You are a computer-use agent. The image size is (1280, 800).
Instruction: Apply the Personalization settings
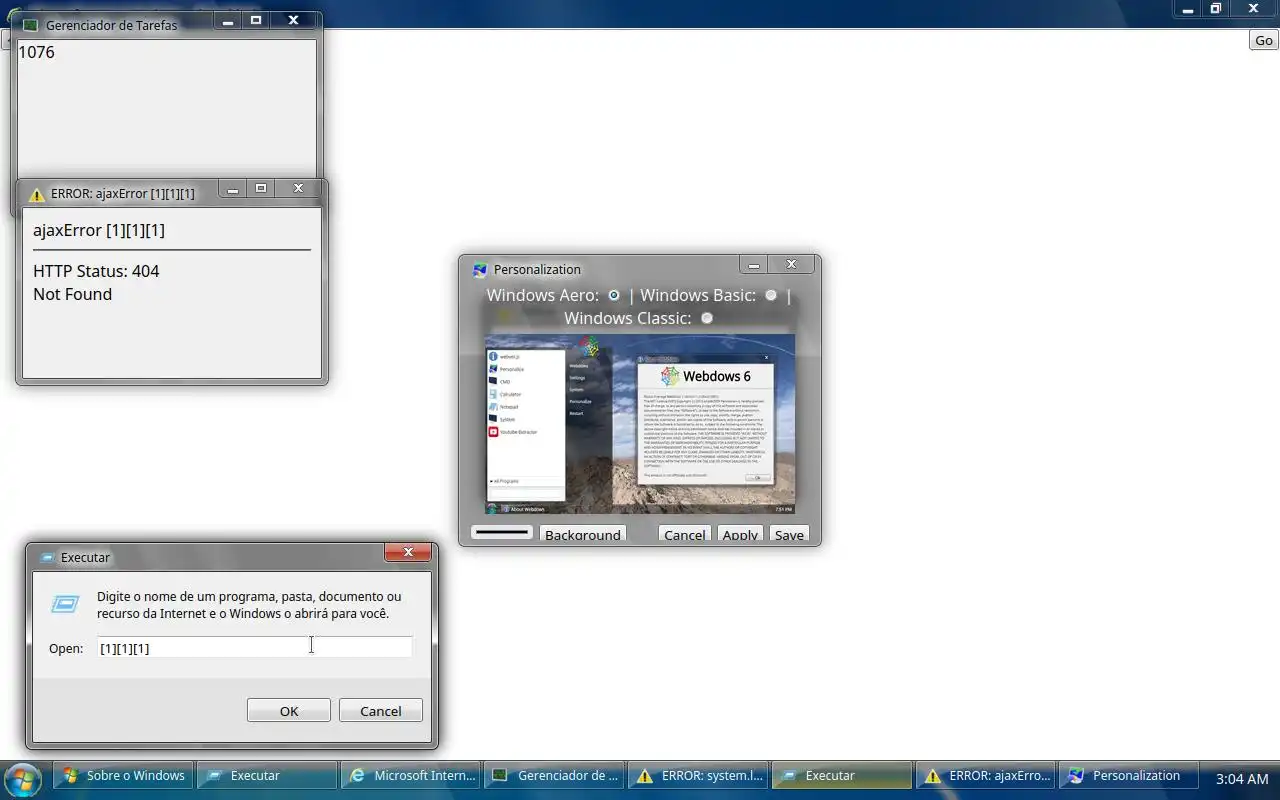pyautogui.click(x=740, y=534)
